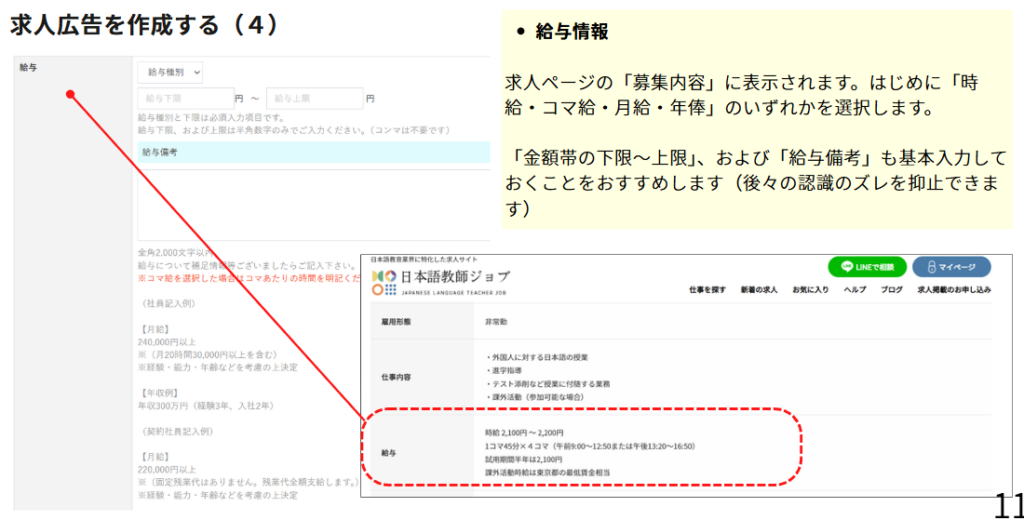Focus the 給与上限 input field
The height and width of the screenshot is (520, 1024).
coord(313,98)
